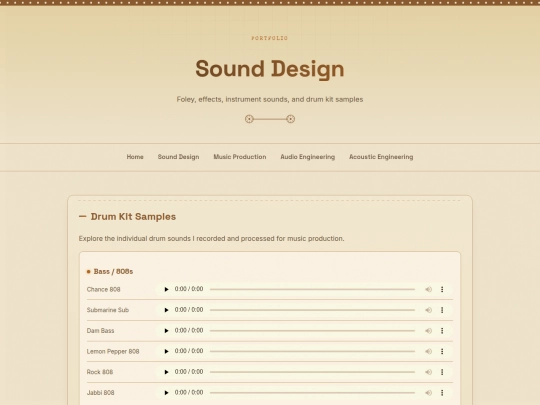The image size is (540, 405).
Task: Click the Sound Design page title
Action: click(270, 69)
